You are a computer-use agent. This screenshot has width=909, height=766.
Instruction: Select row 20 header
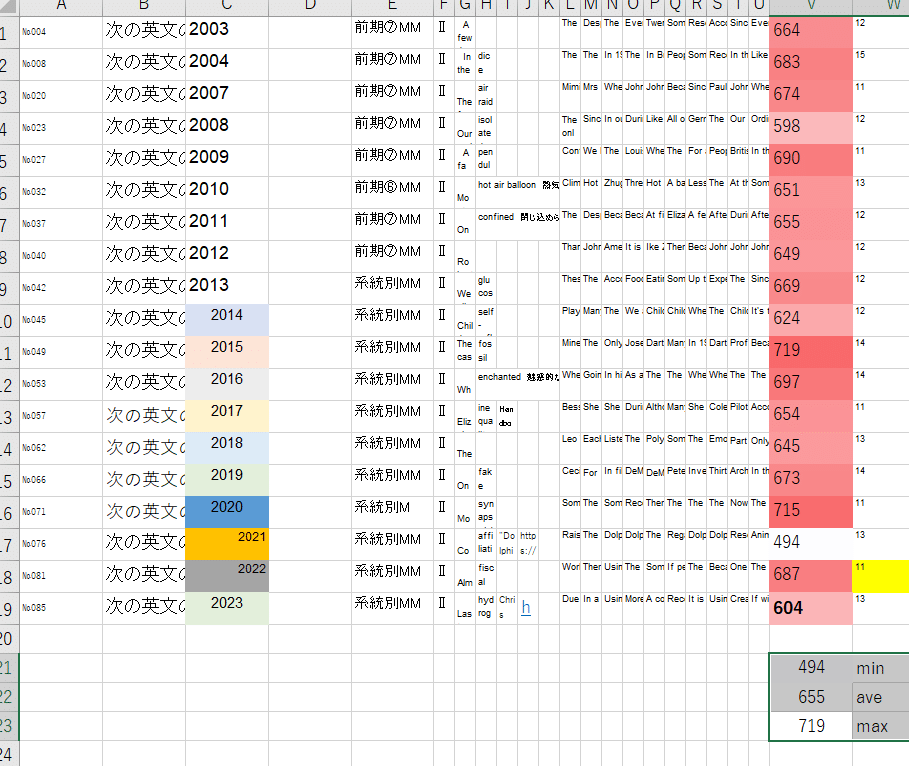9,638
